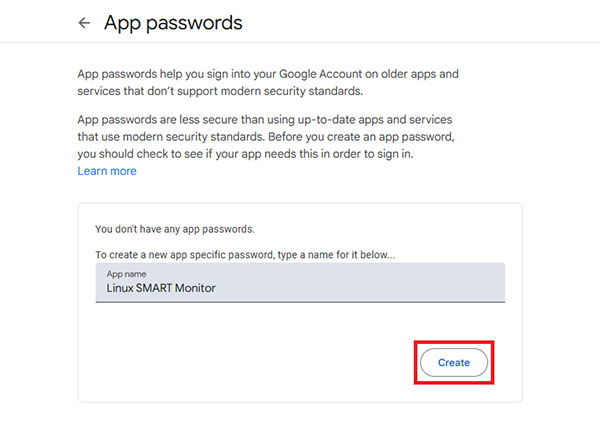Image resolution: width=600 pixels, height=431 pixels.
Task: Click the back arrow icon
Action: 84,23
